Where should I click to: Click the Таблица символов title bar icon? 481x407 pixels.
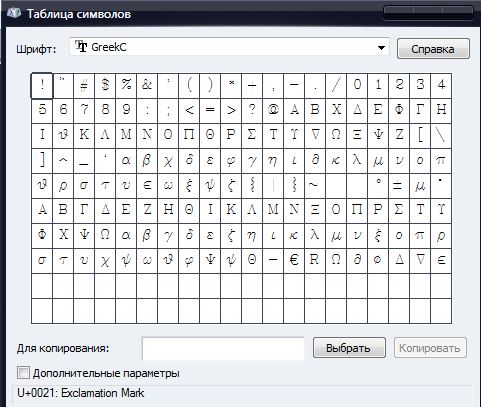tap(14, 13)
